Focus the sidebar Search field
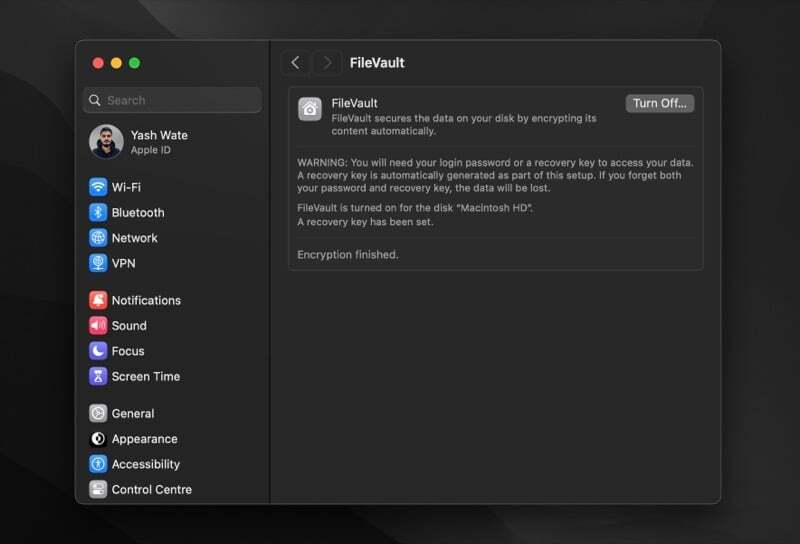 pos(172,100)
